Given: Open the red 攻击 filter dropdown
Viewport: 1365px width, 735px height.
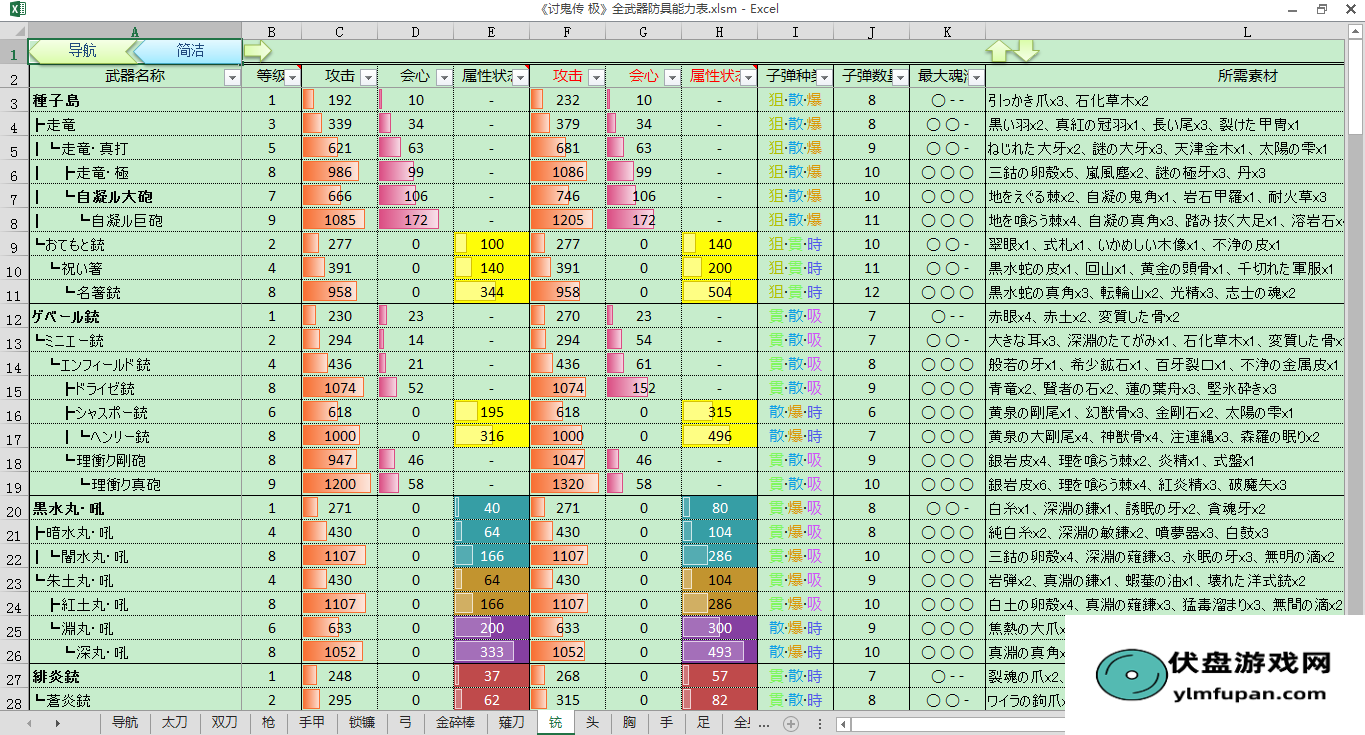Looking at the screenshot, I should click(x=595, y=77).
